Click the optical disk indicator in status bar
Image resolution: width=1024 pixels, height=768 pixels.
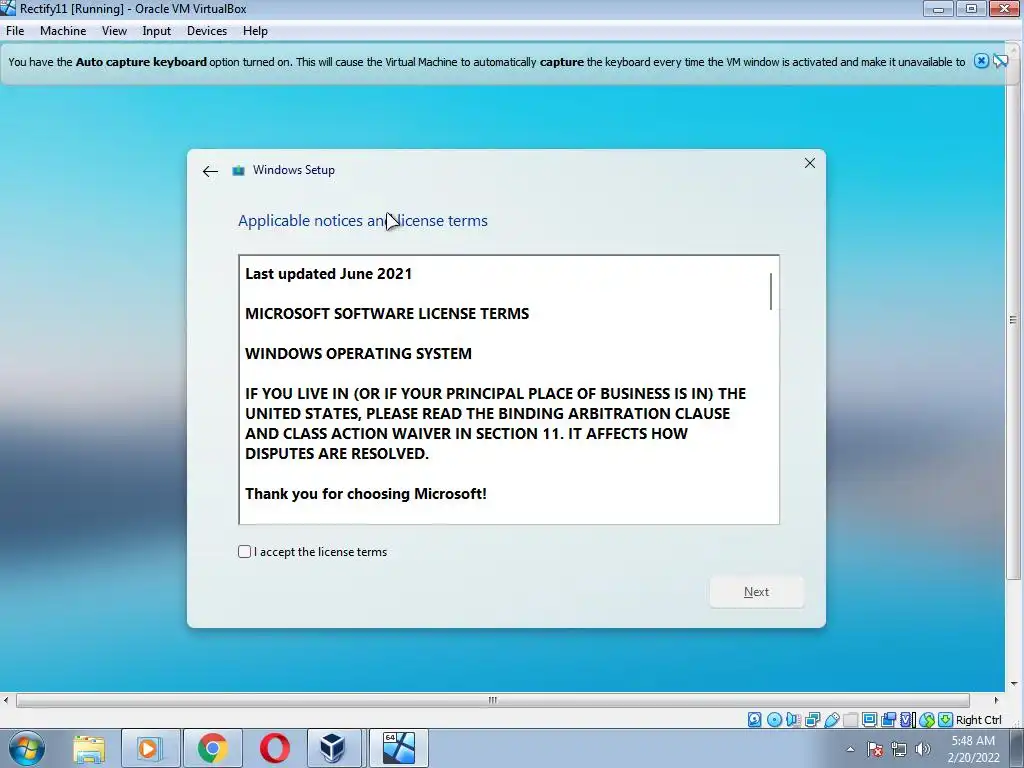click(775, 720)
